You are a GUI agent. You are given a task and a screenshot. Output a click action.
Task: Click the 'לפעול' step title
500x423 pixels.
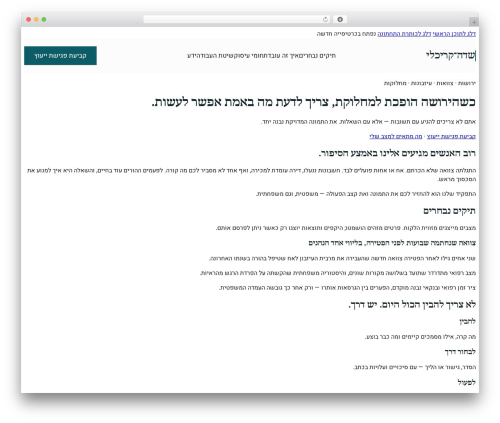[466, 382]
